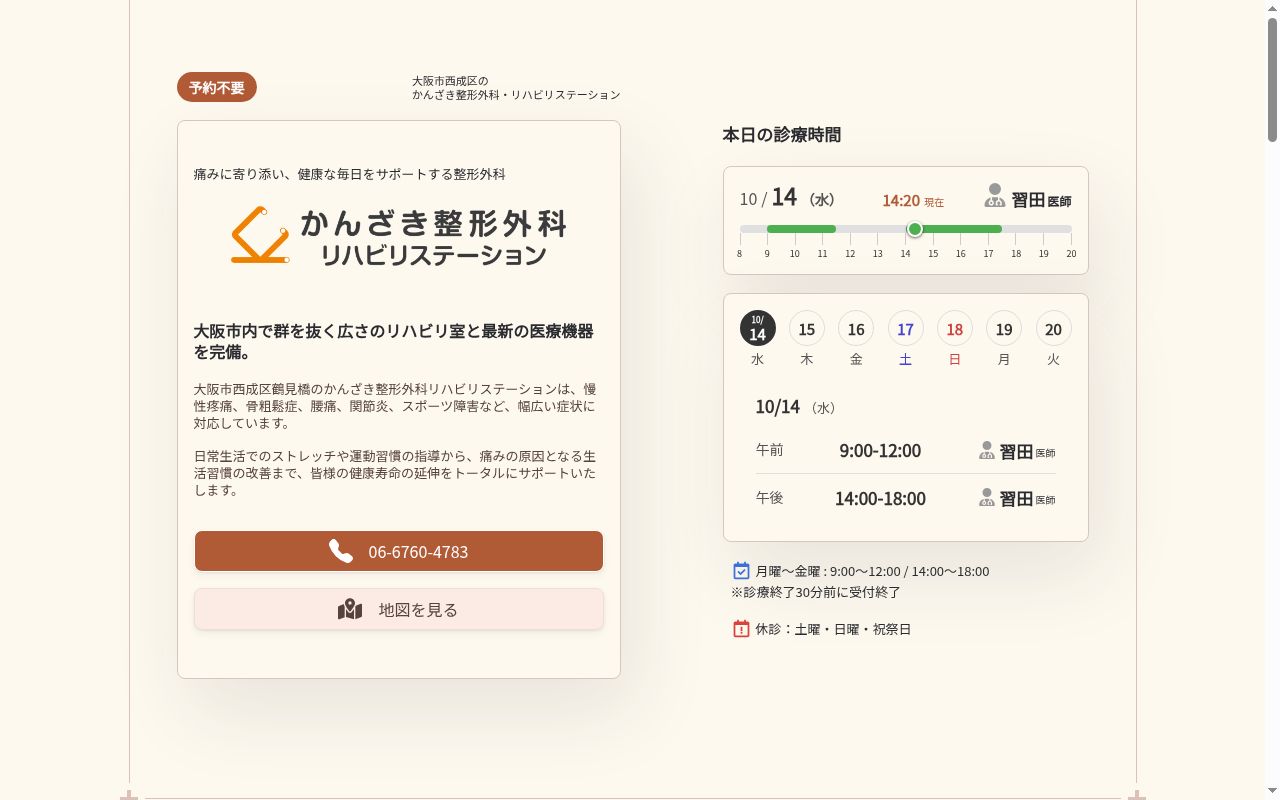This screenshot has width=1280, height=800.
Task: Click the 10/14 (水) schedule date label
Action: point(796,407)
